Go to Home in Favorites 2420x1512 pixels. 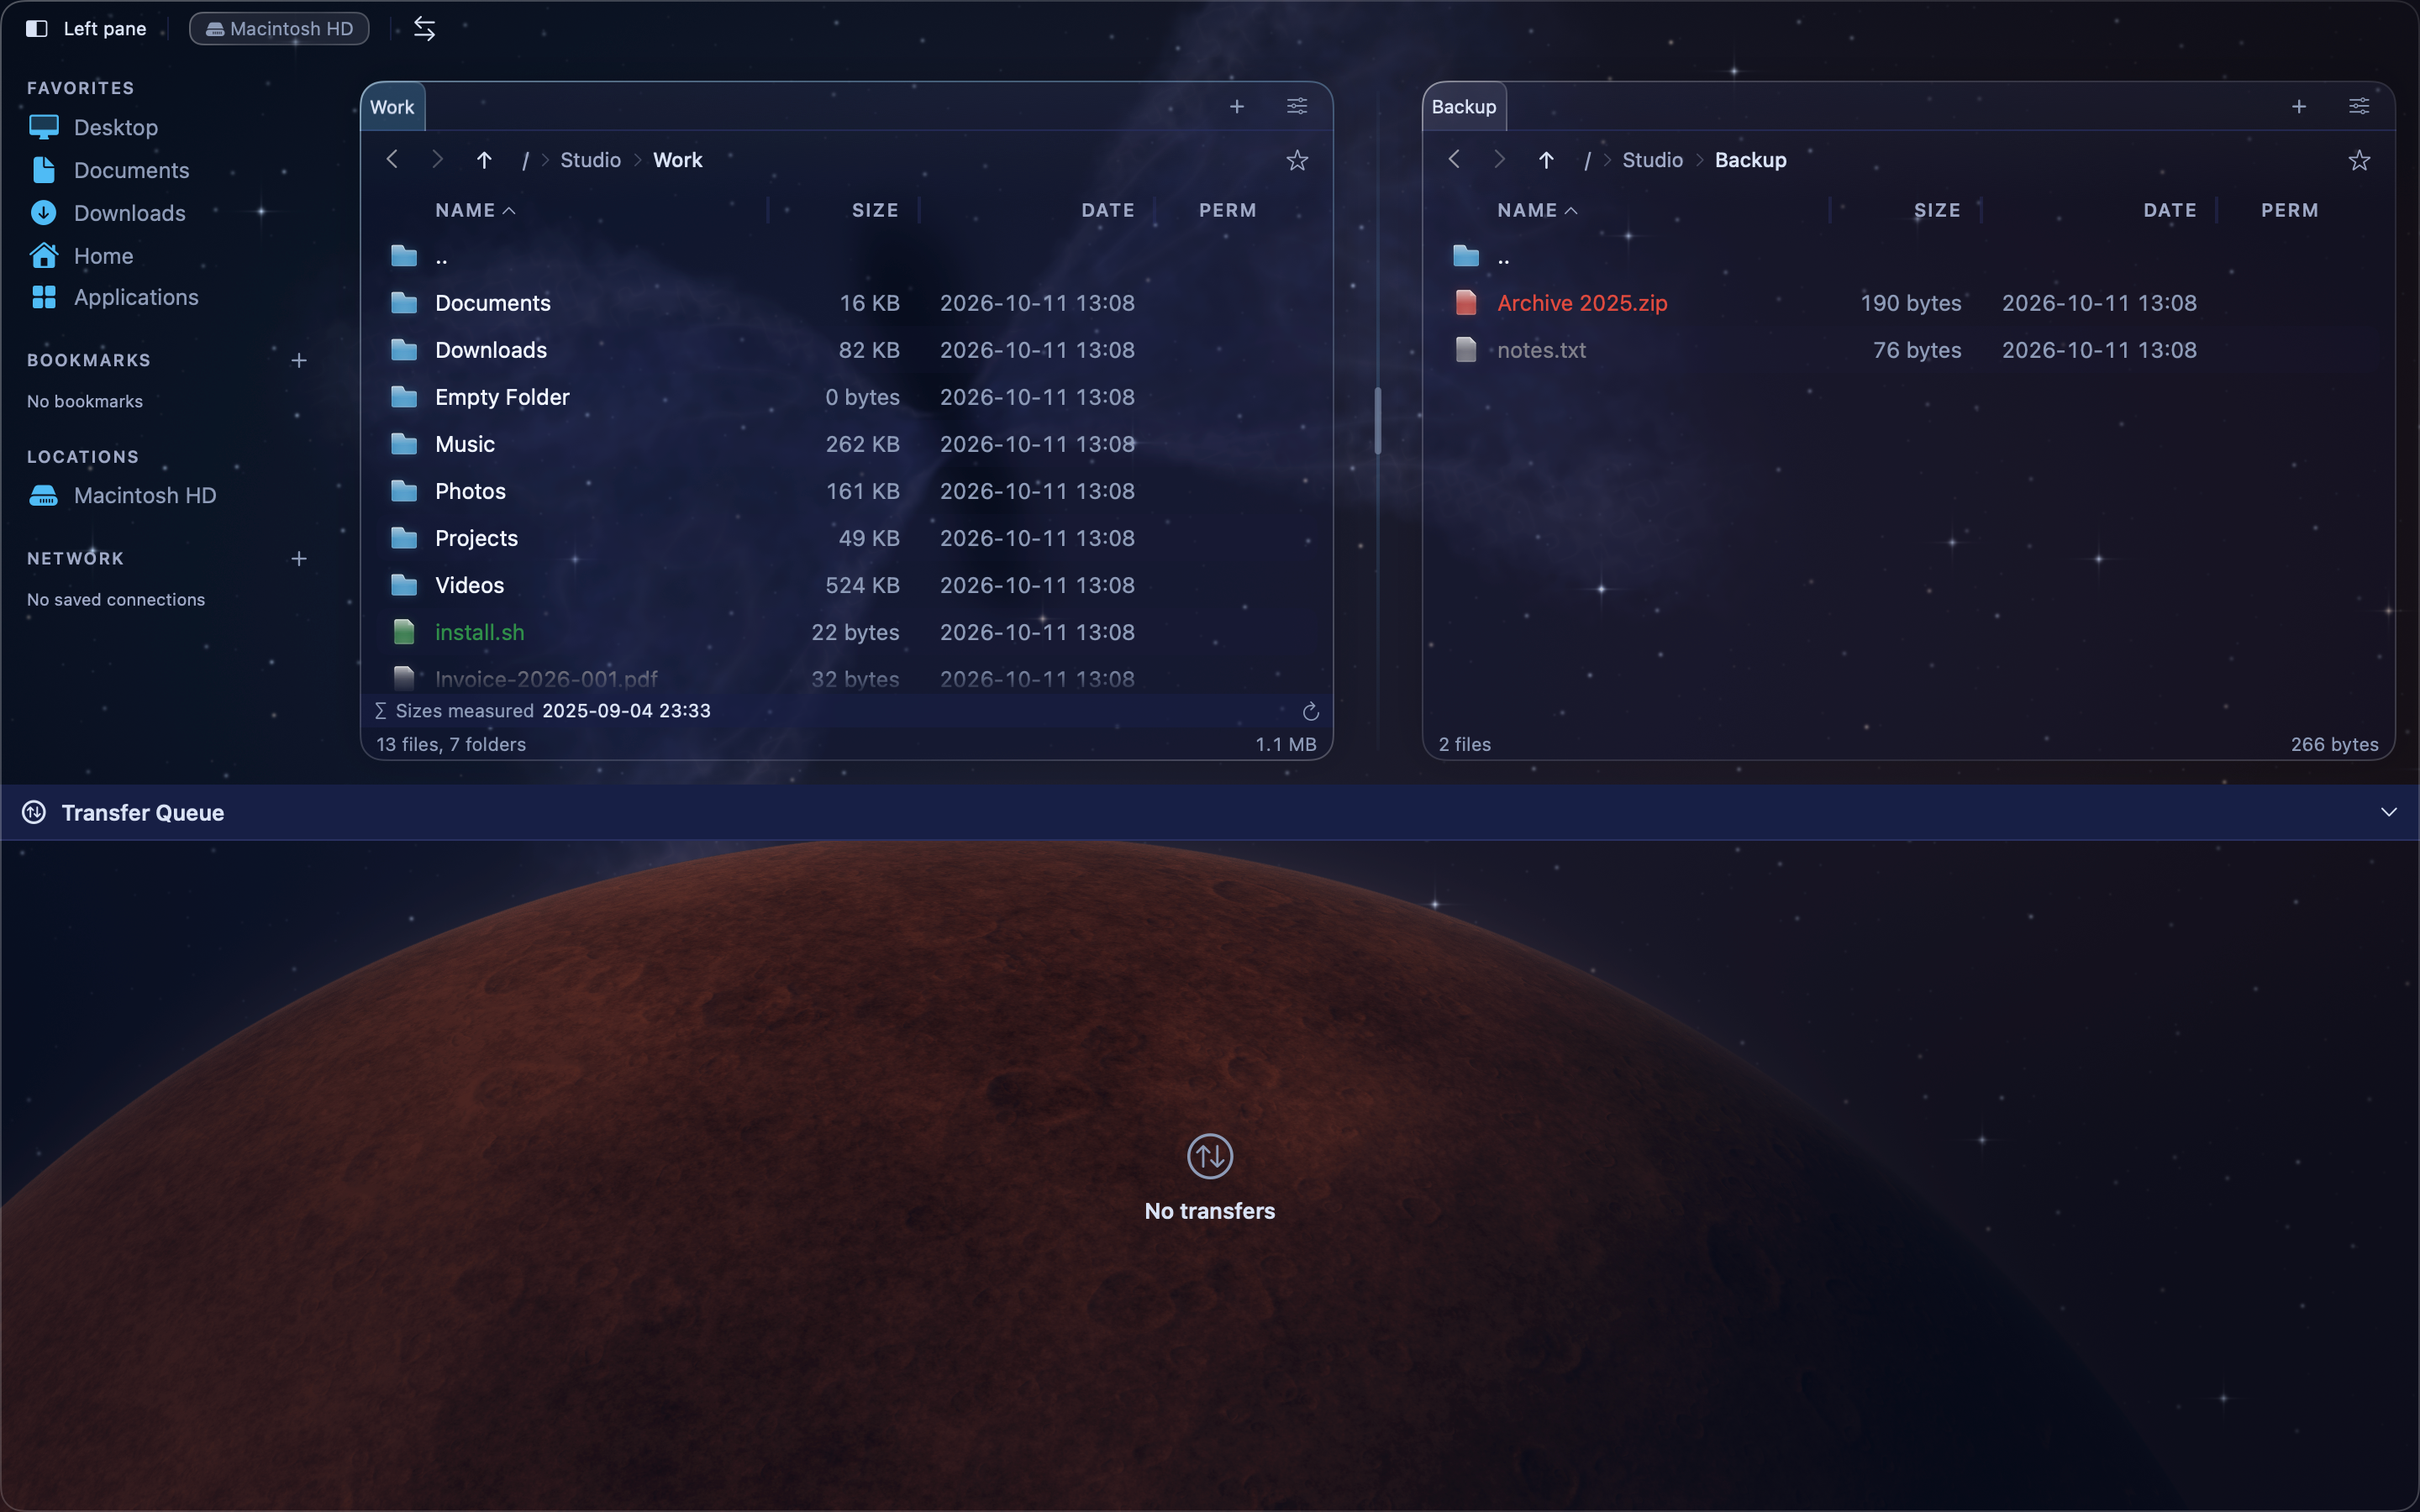[103, 256]
